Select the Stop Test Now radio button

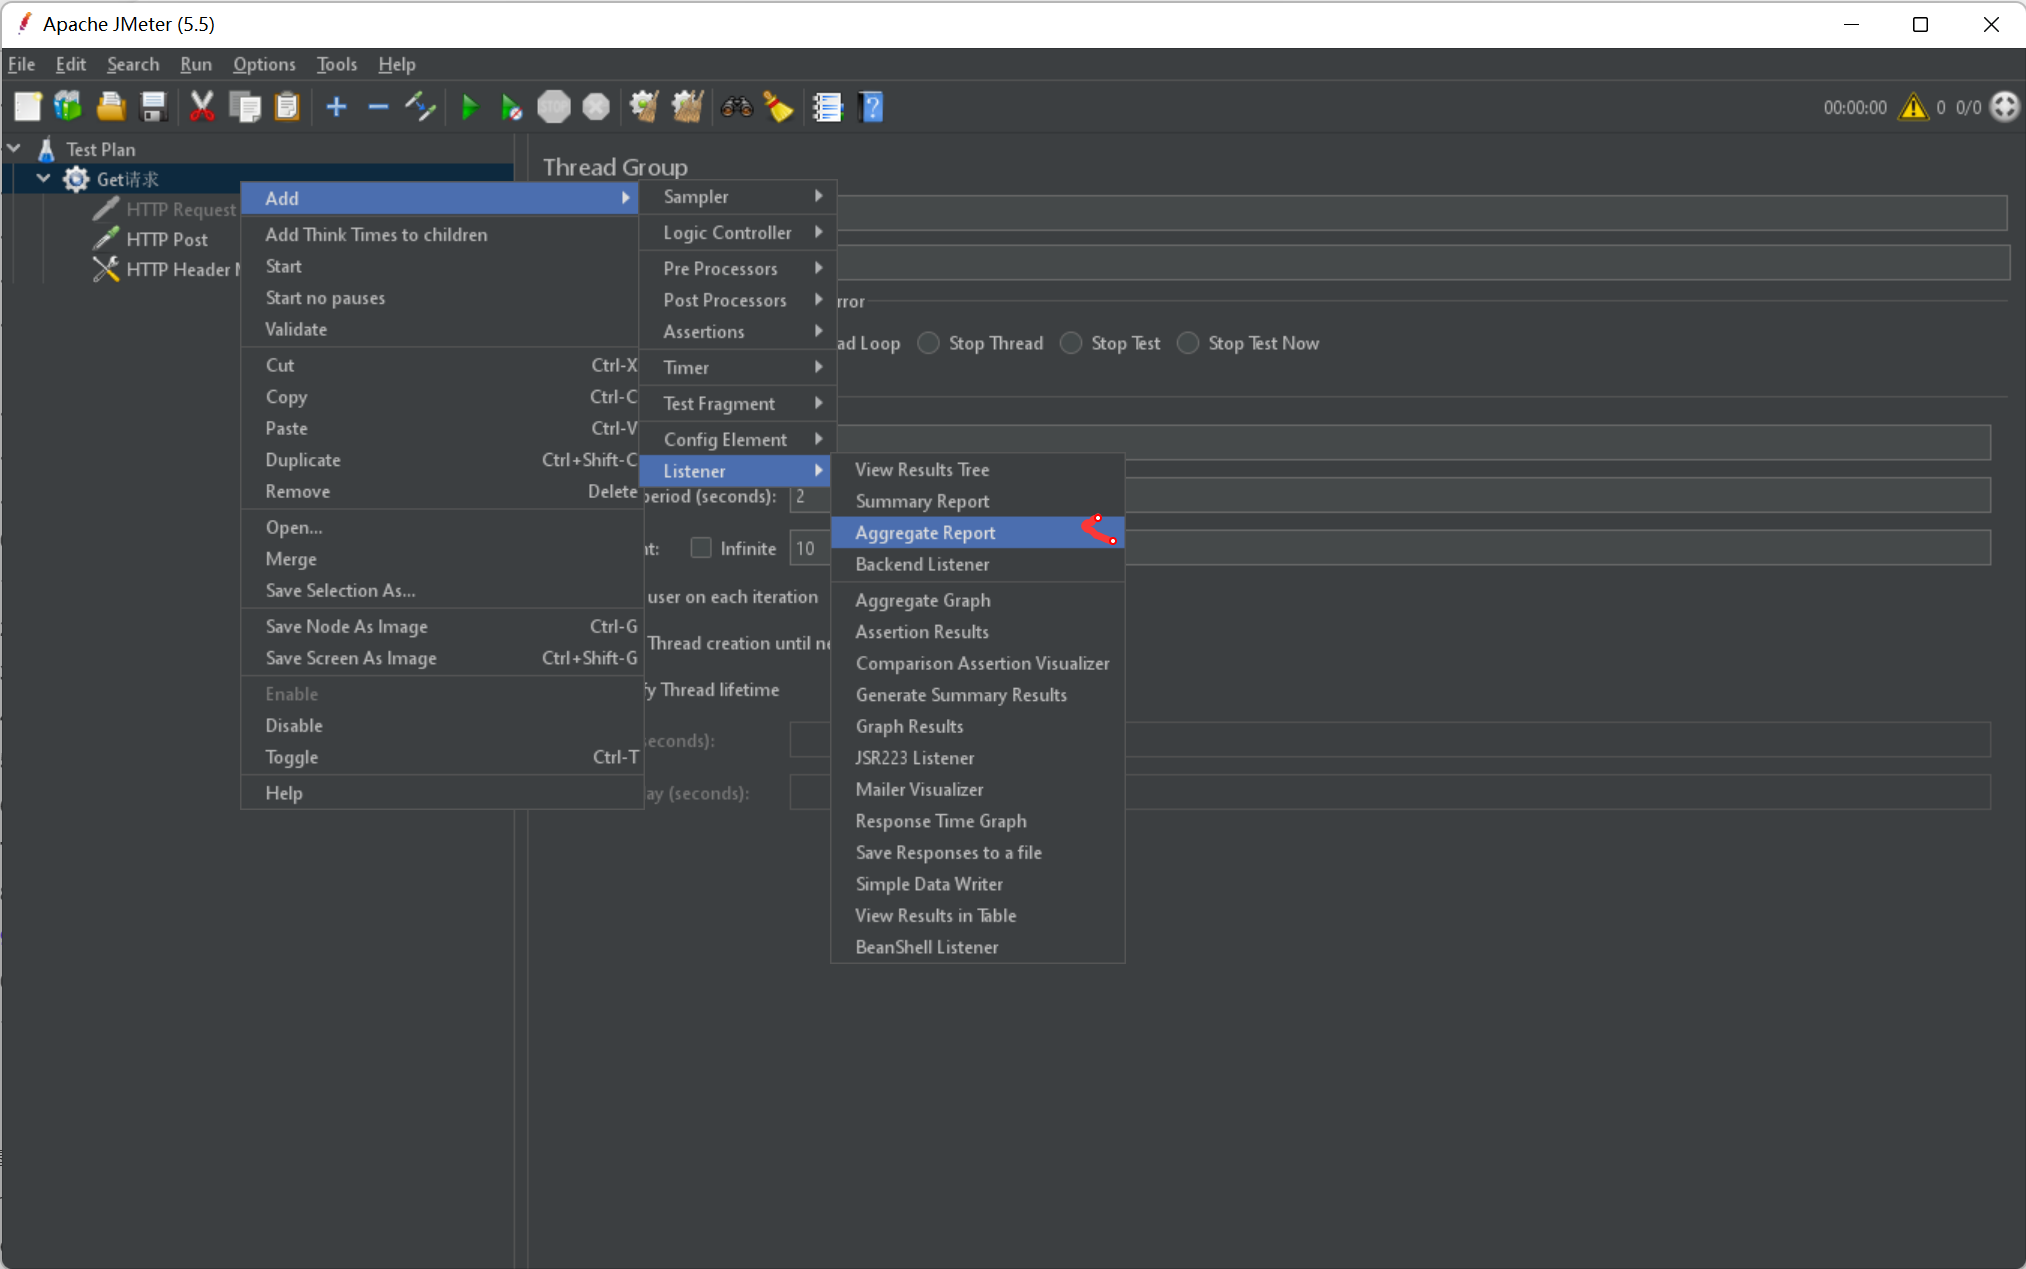(1188, 343)
